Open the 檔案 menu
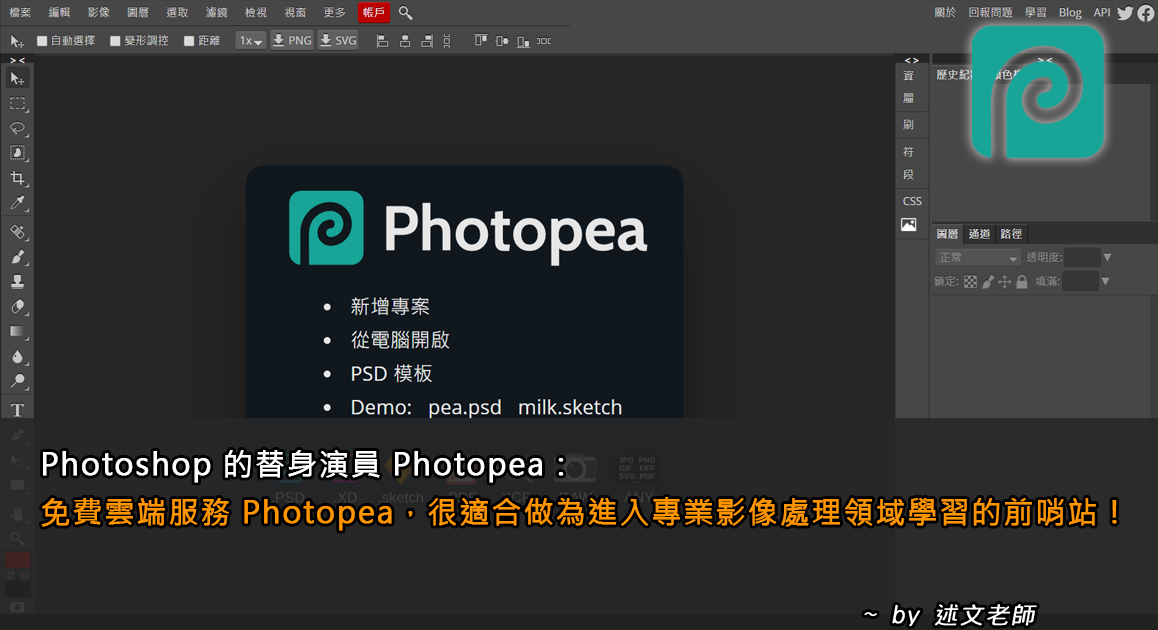This screenshot has width=1158, height=630. [x=20, y=13]
